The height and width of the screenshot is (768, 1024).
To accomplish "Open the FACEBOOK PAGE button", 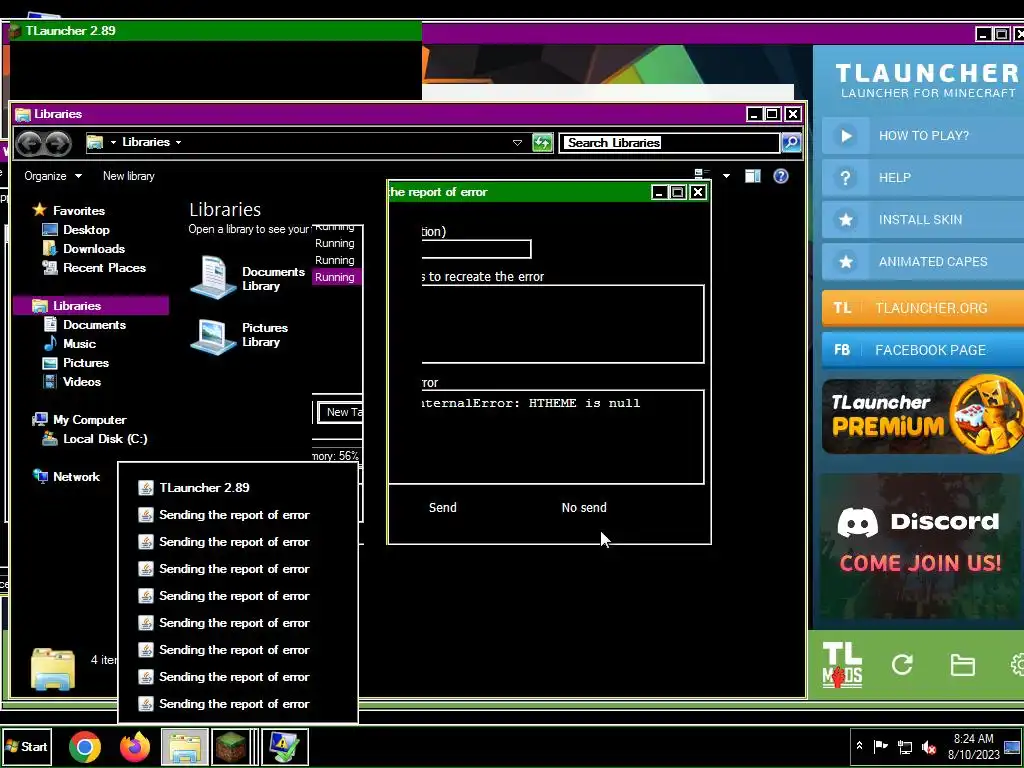I will tap(923, 350).
